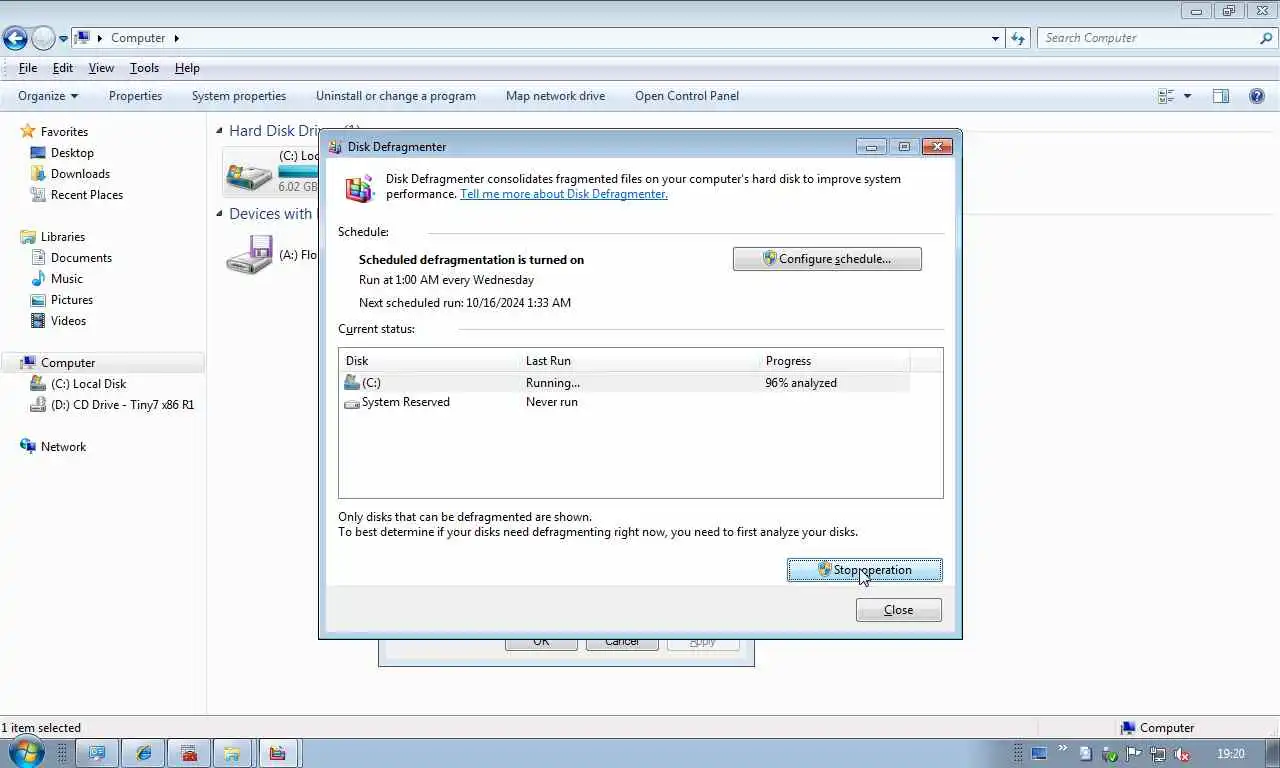Viewport: 1280px width, 768px height.
Task: Click the Explorer help question mark icon
Action: tap(1257, 96)
